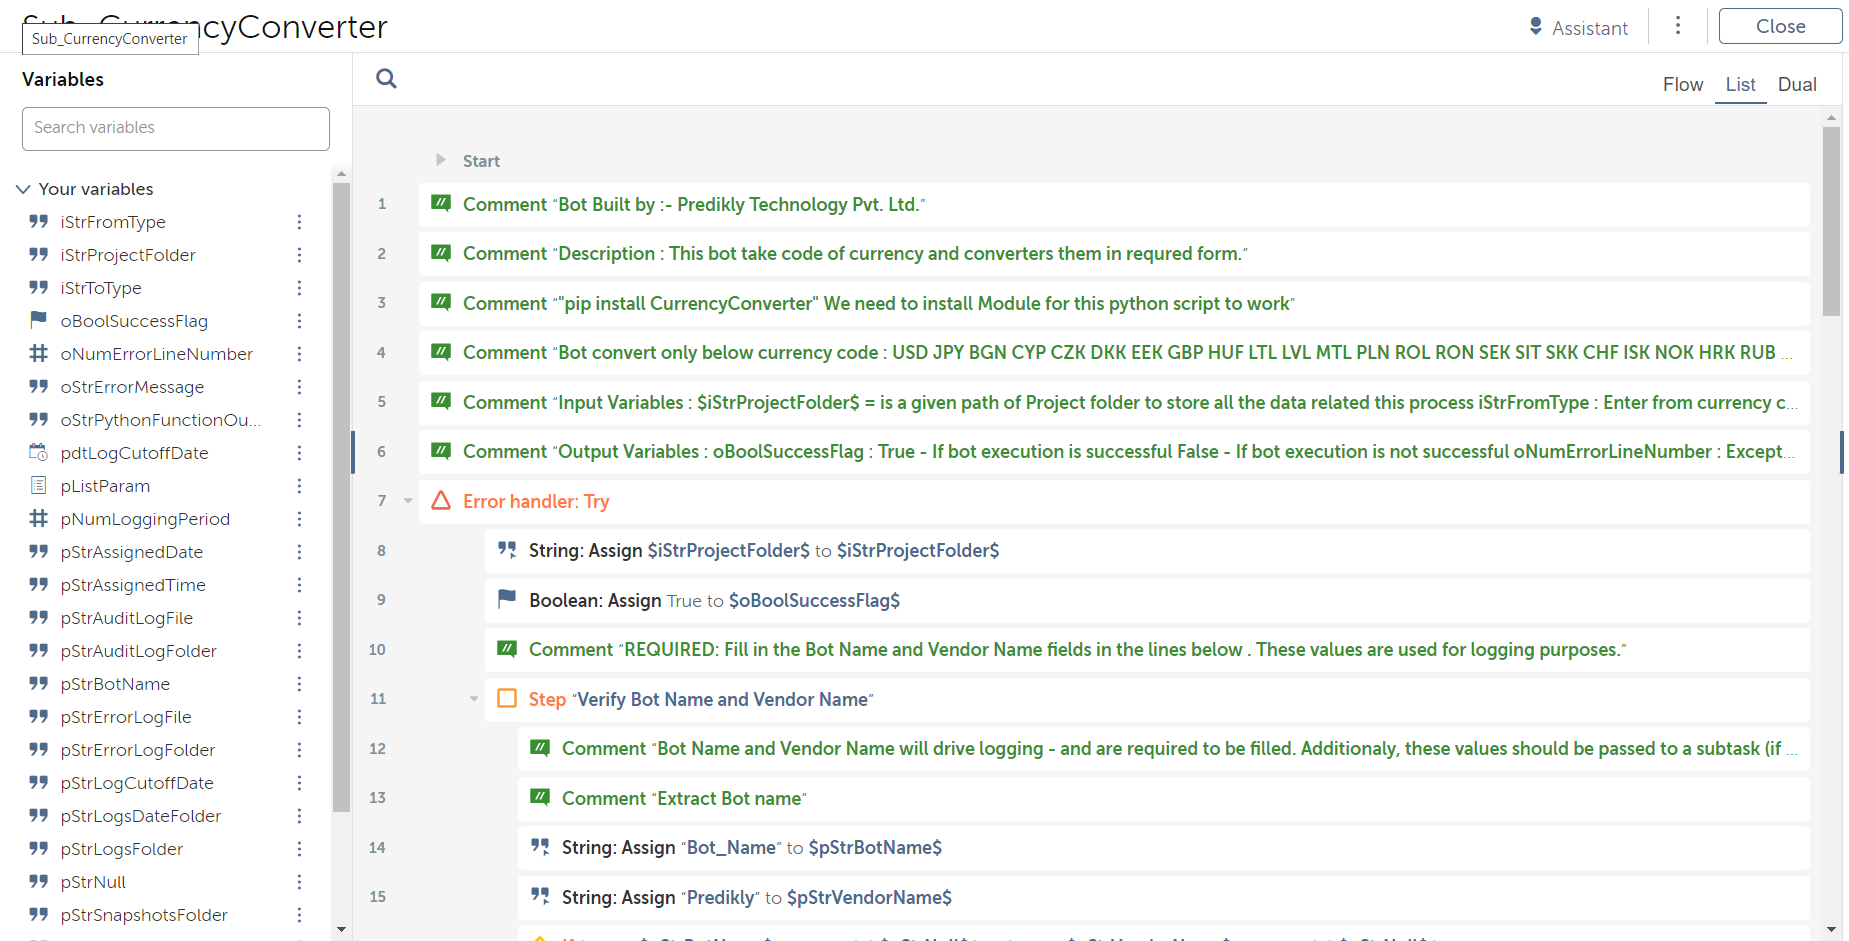Click the Boolean Assign flag icon on line 9

coord(507,599)
